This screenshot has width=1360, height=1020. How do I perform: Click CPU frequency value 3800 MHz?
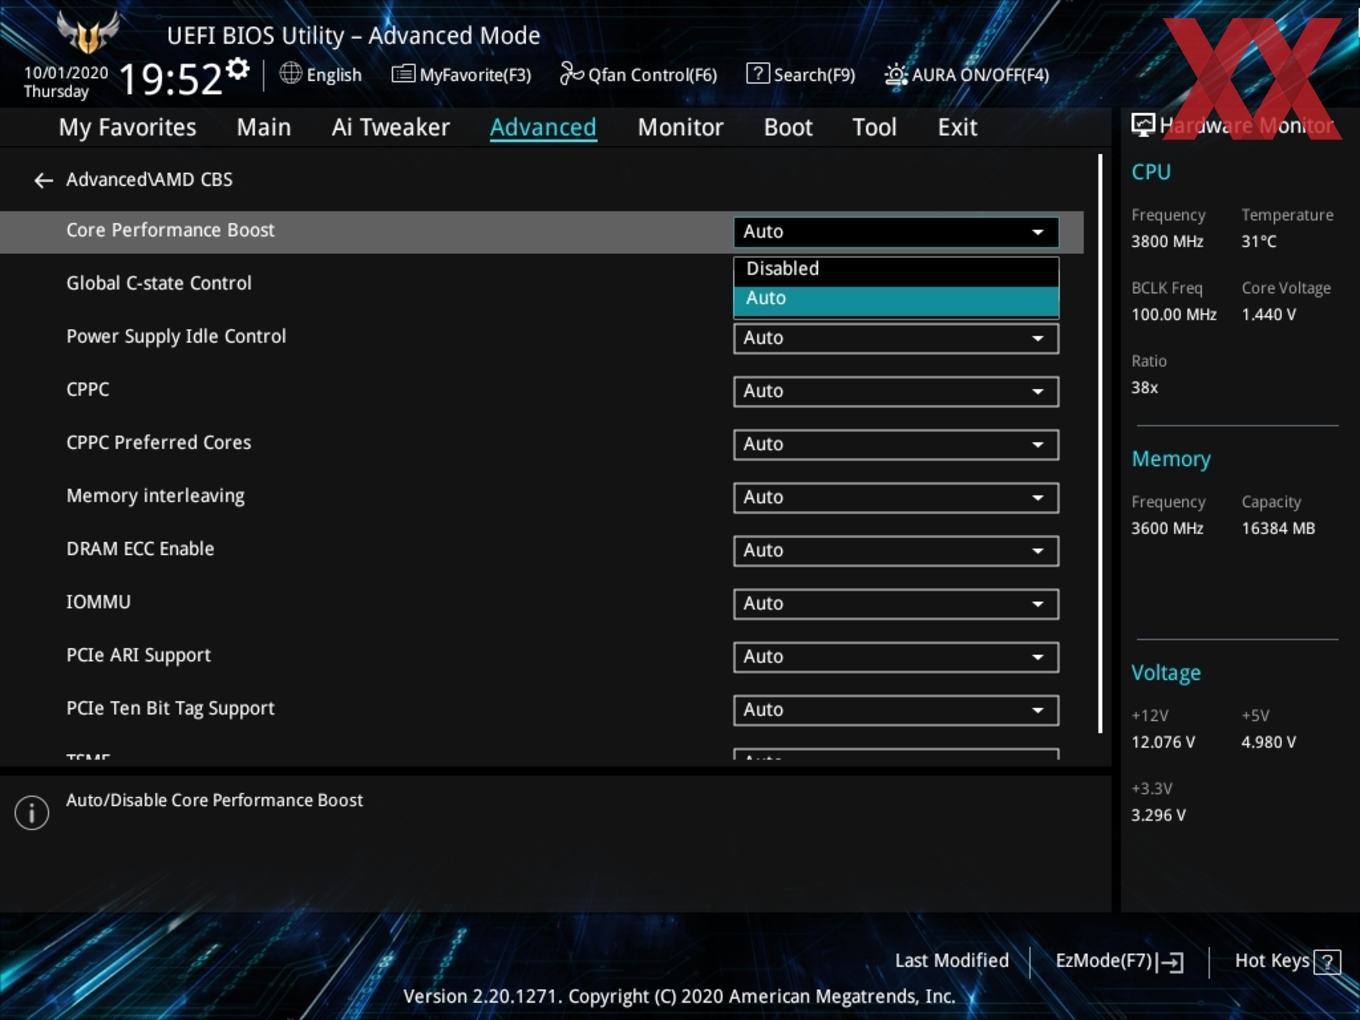1167,241
